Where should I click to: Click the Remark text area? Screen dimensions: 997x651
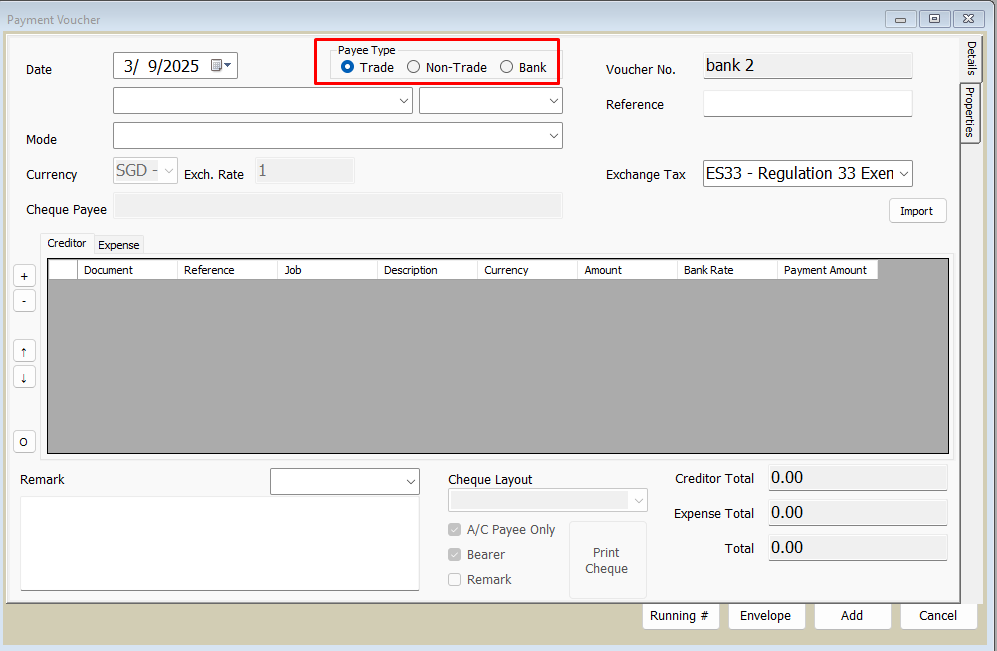[219, 543]
